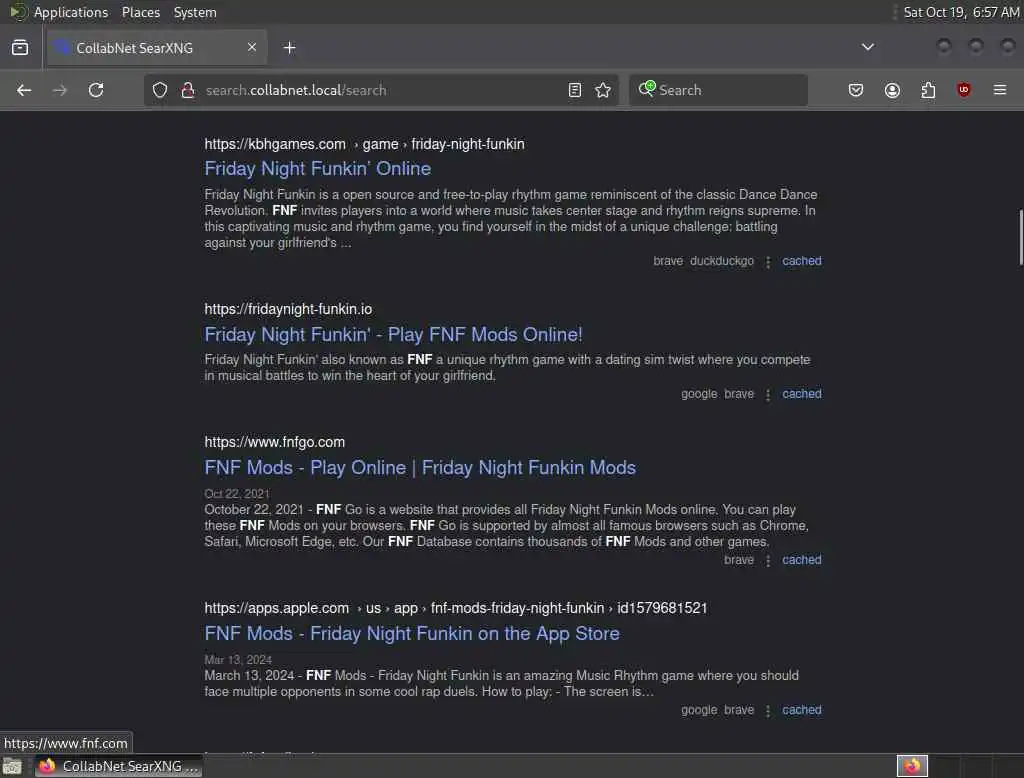Click the https://kbhgames.com URL text

point(275,144)
